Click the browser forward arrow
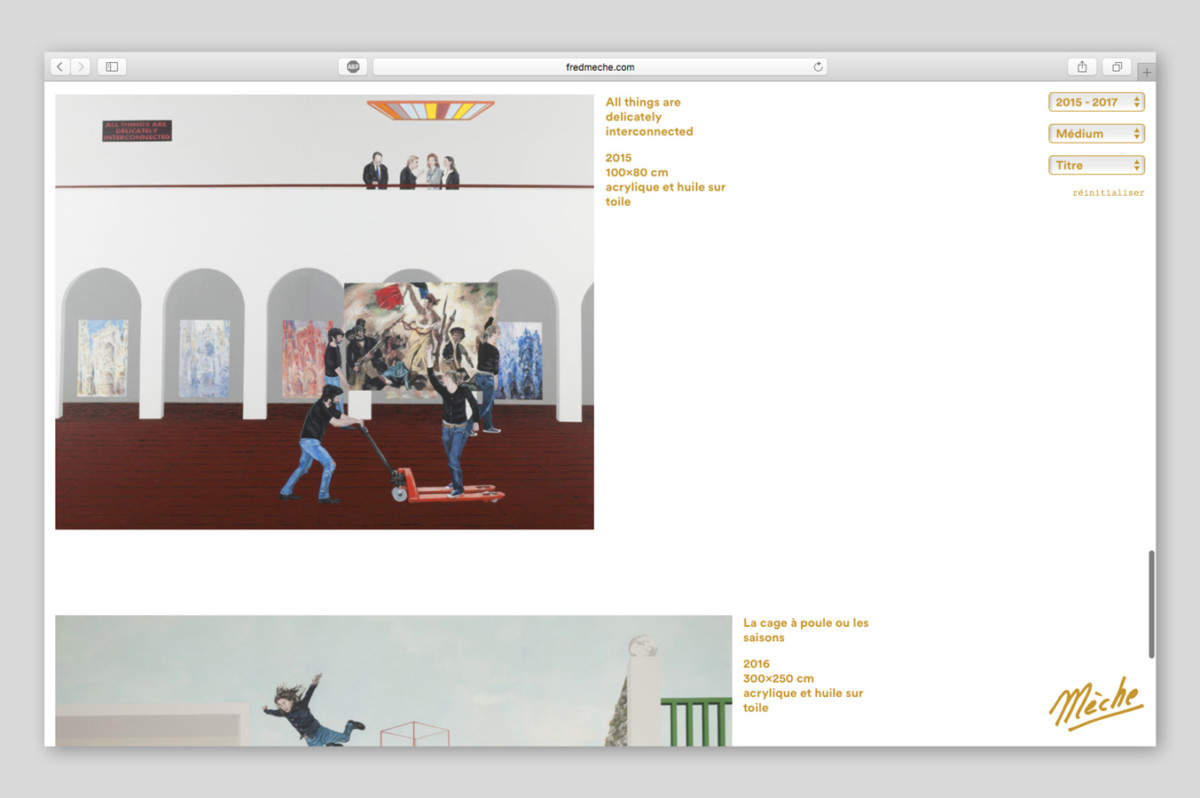Viewport: 1200px width, 798px height. click(80, 67)
